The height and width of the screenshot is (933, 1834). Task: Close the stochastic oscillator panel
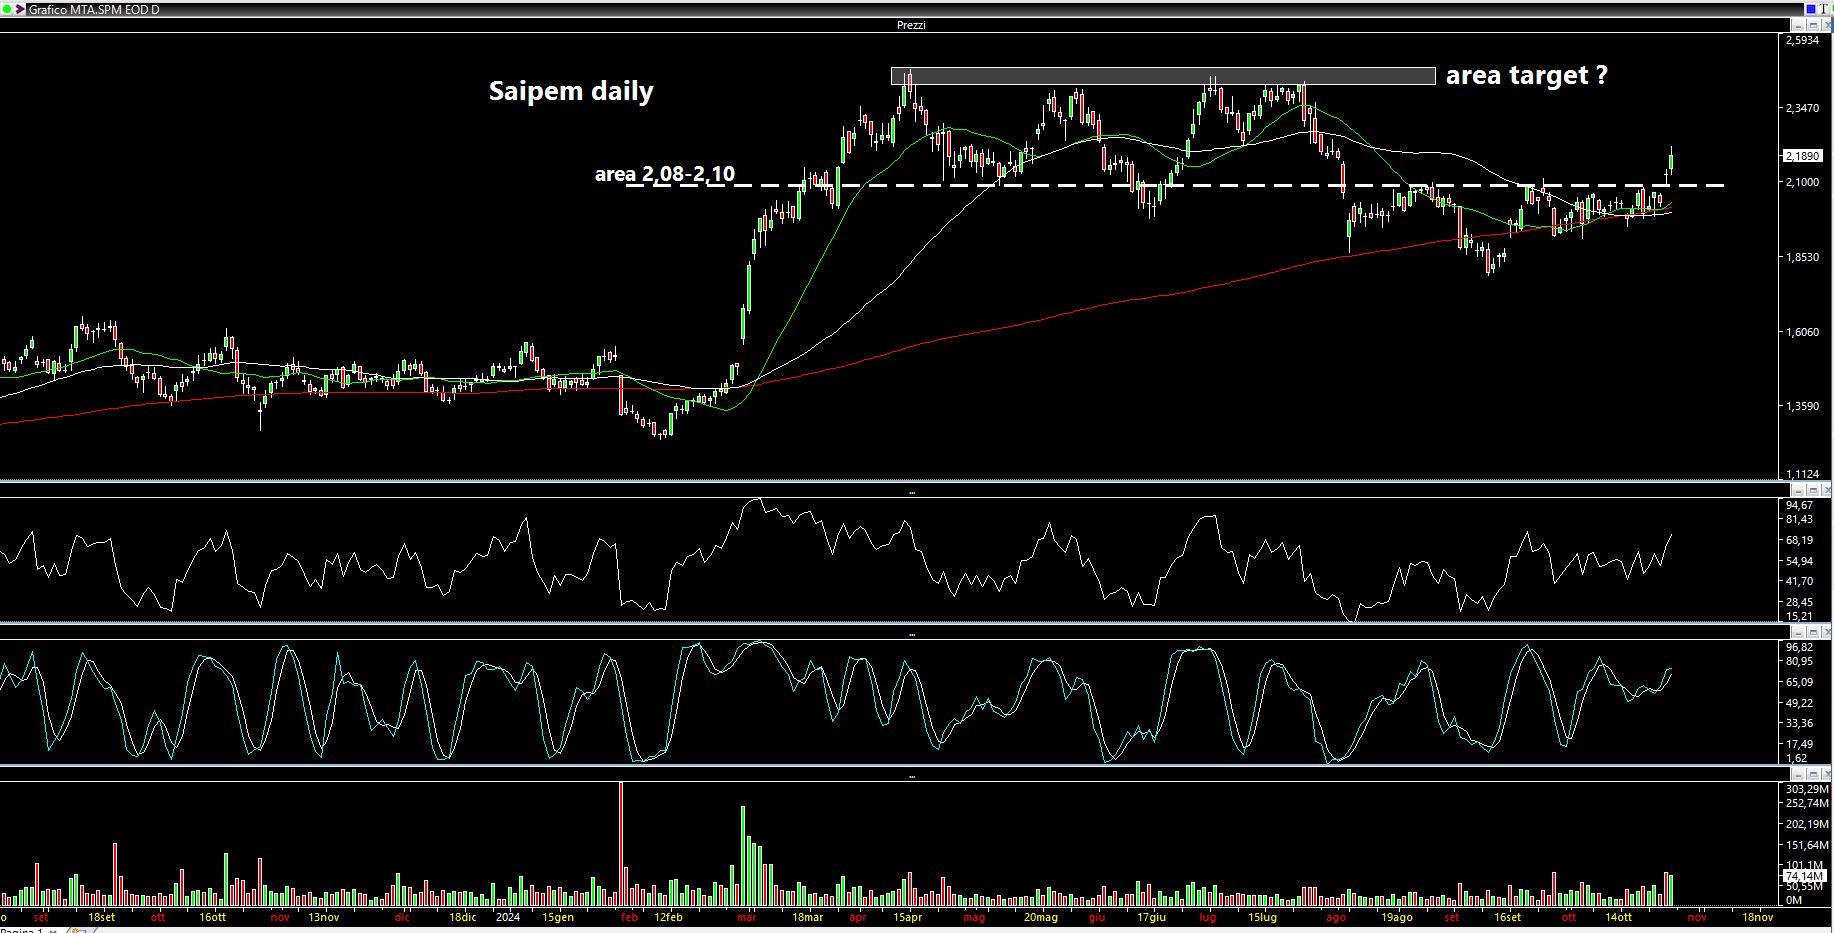(1826, 632)
